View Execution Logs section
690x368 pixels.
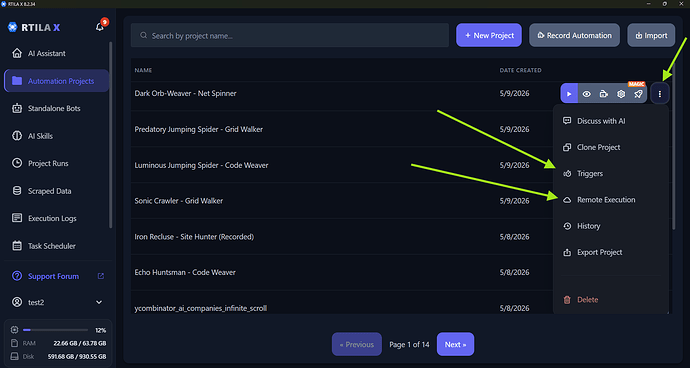tap(56, 218)
